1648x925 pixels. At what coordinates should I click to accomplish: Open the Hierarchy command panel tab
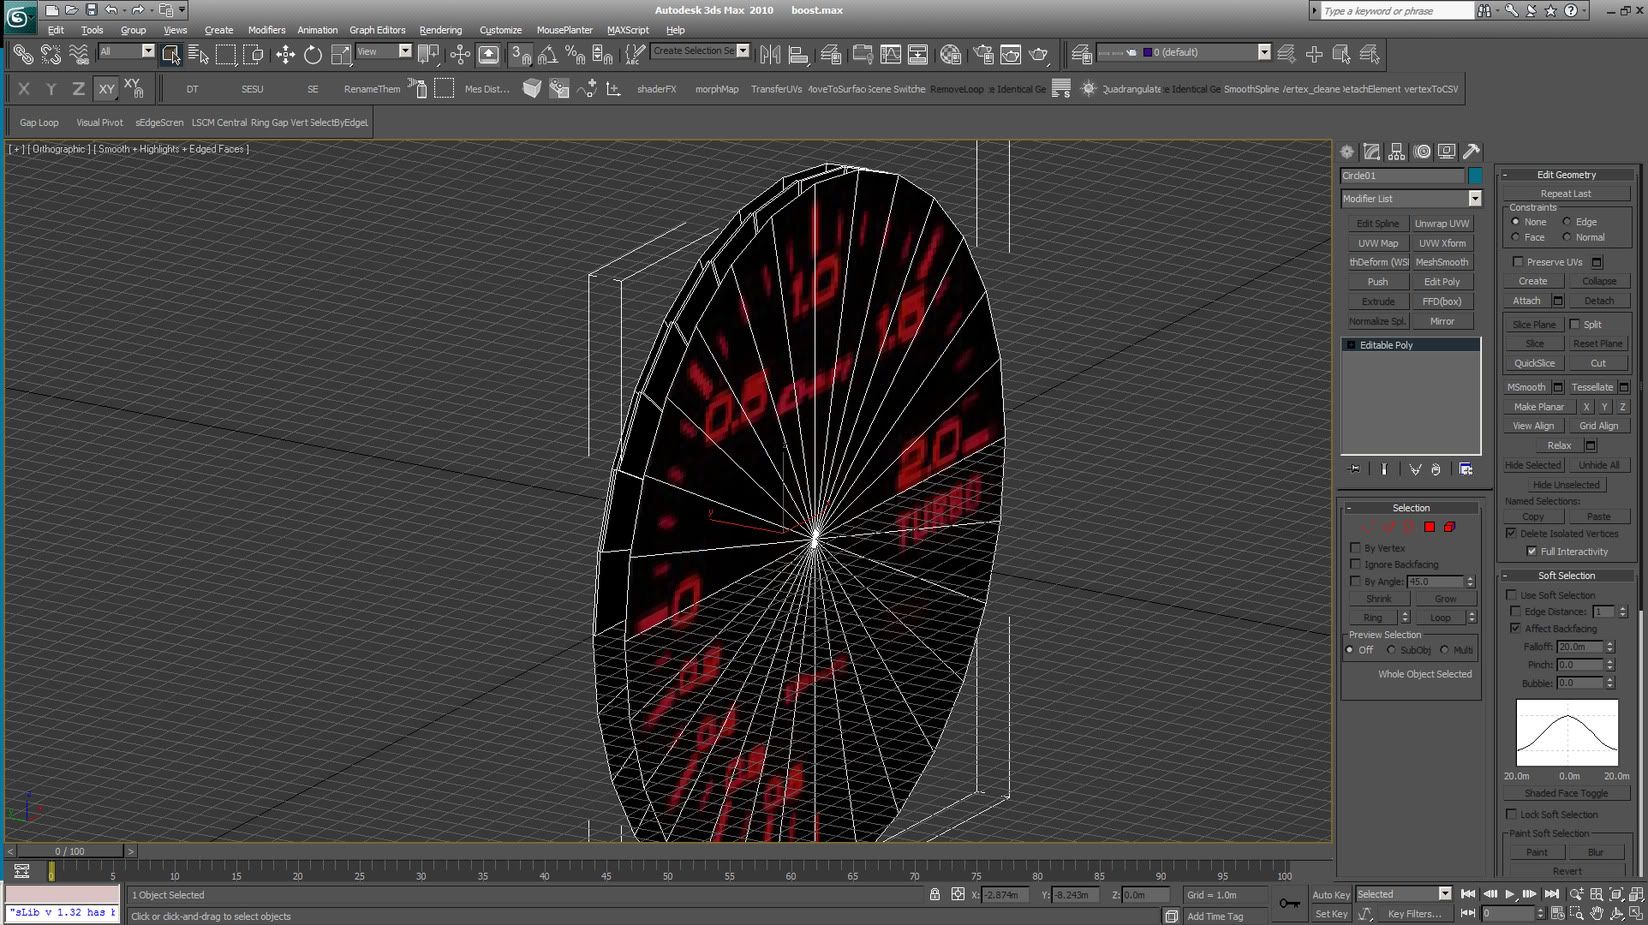click(x=1397, y=152)
